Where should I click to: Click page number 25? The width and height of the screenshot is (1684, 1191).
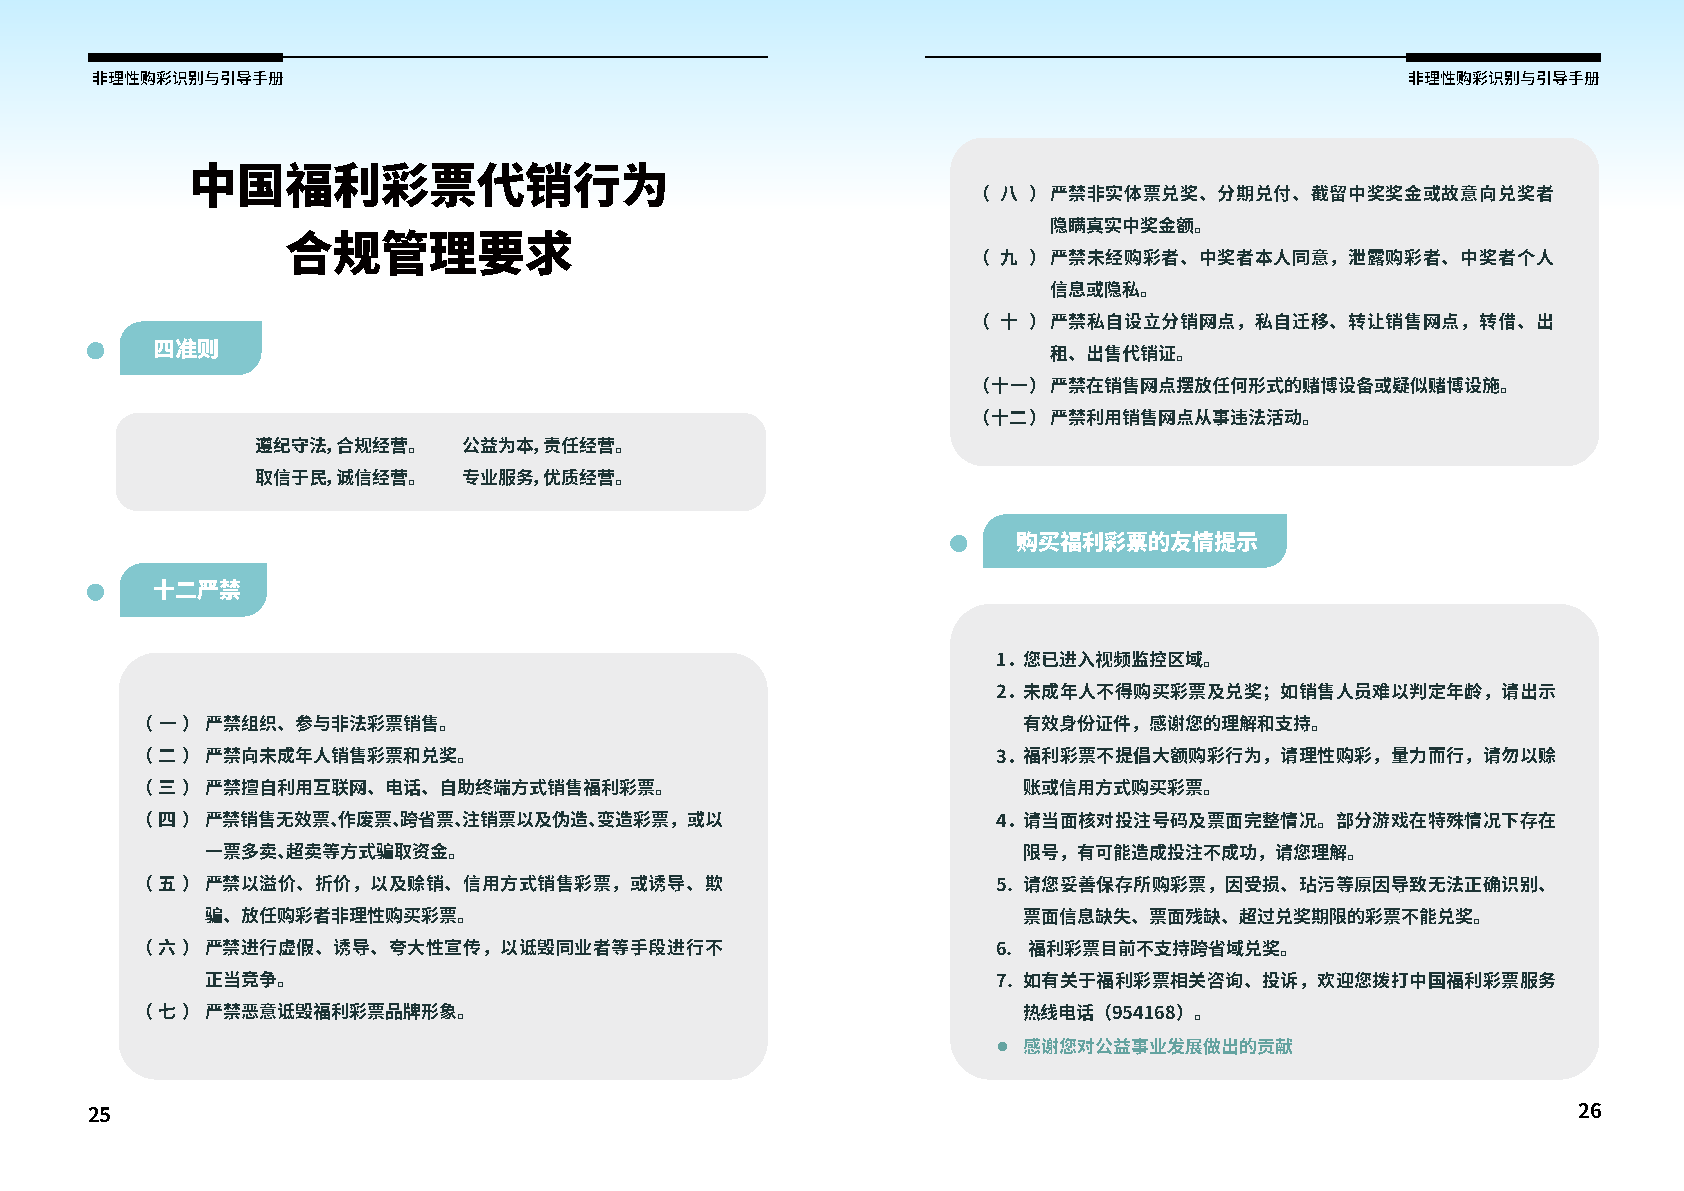[x=99, y=1115]
